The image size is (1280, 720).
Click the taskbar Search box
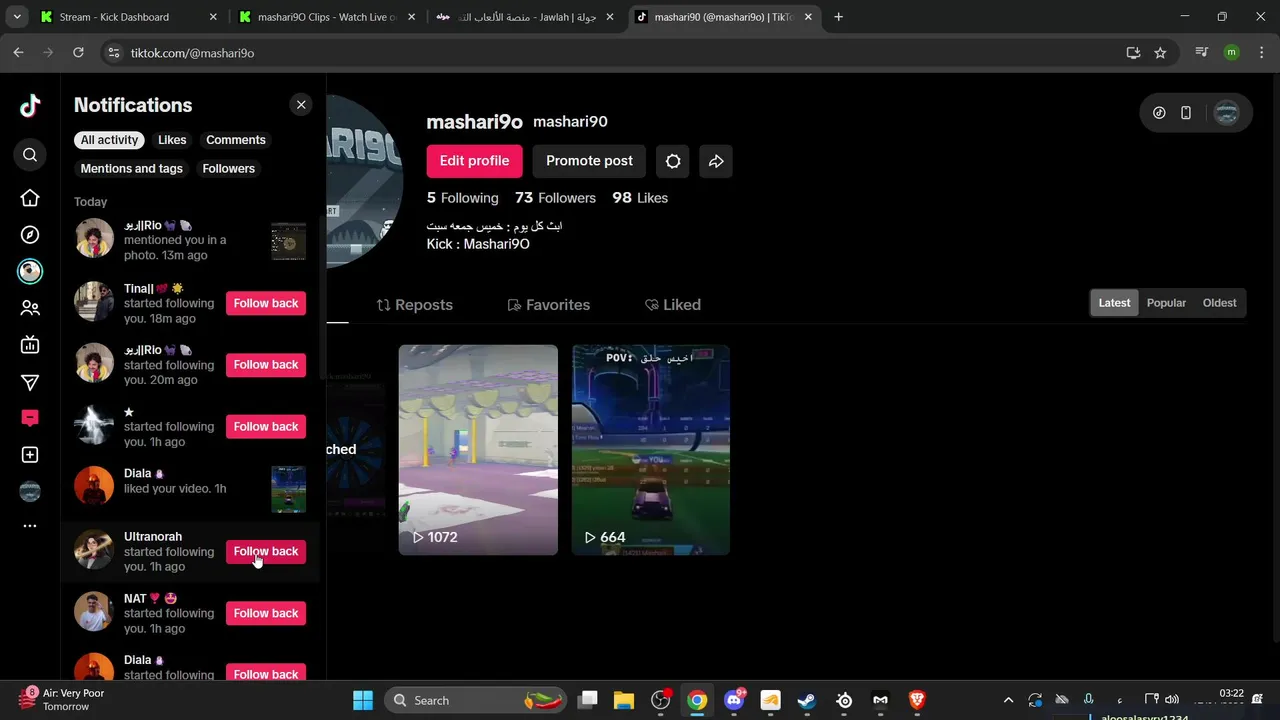[475, 700]
